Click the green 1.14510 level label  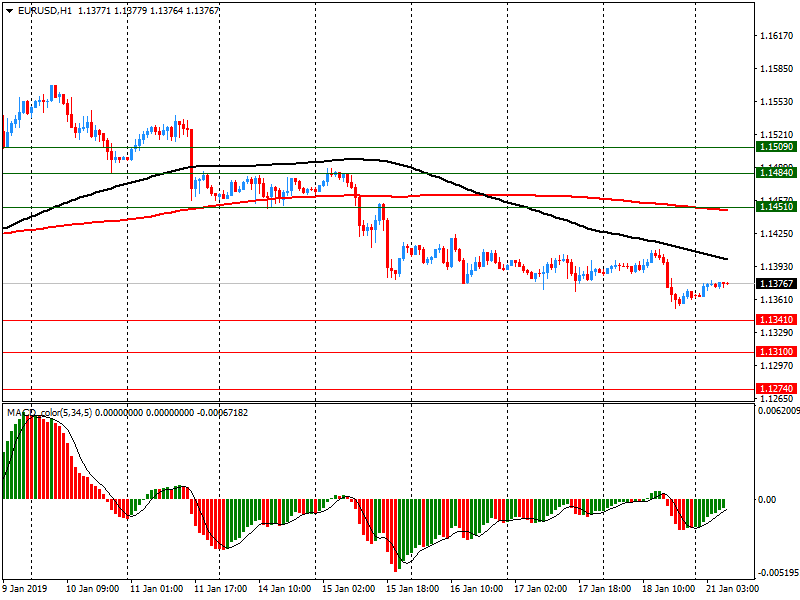click(x=777, y=207)
